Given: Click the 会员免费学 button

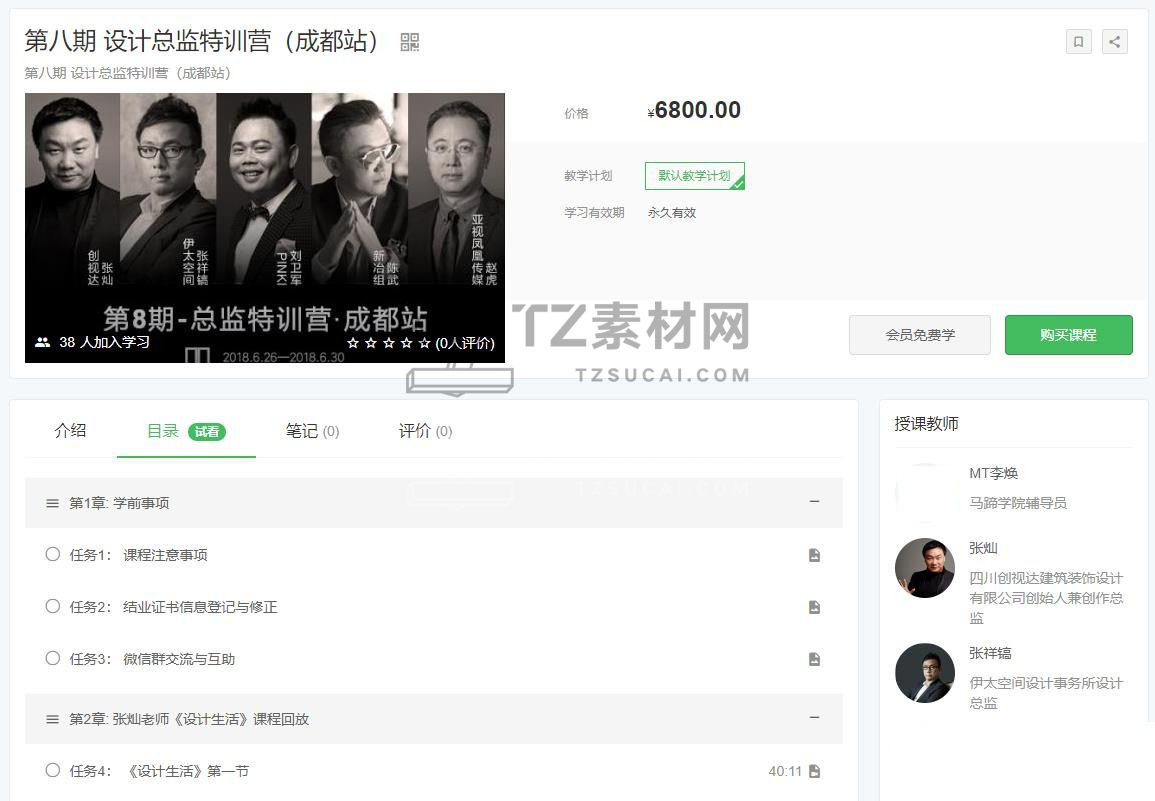Looking at the screenshot, I should click(920, 335).
